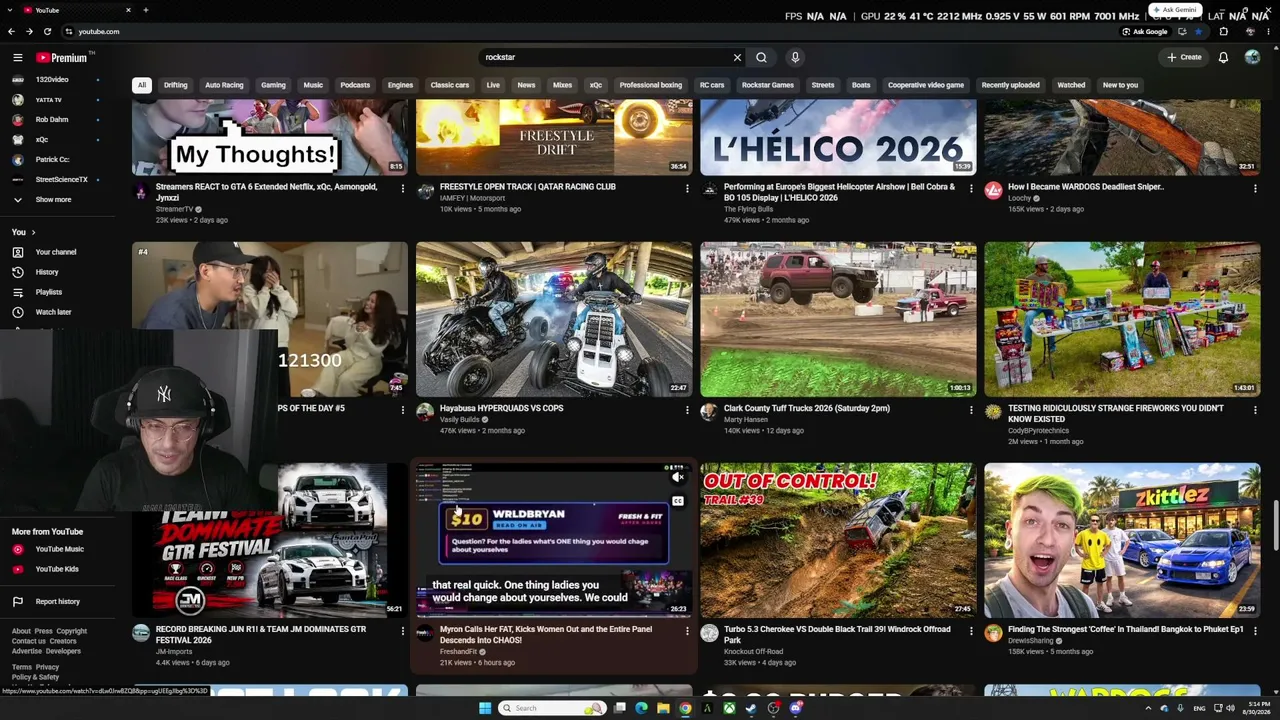Viewport: 1280px width, 720px height.
Task: Open the Rob Dahm subscription channel
Action: [52, 120]
